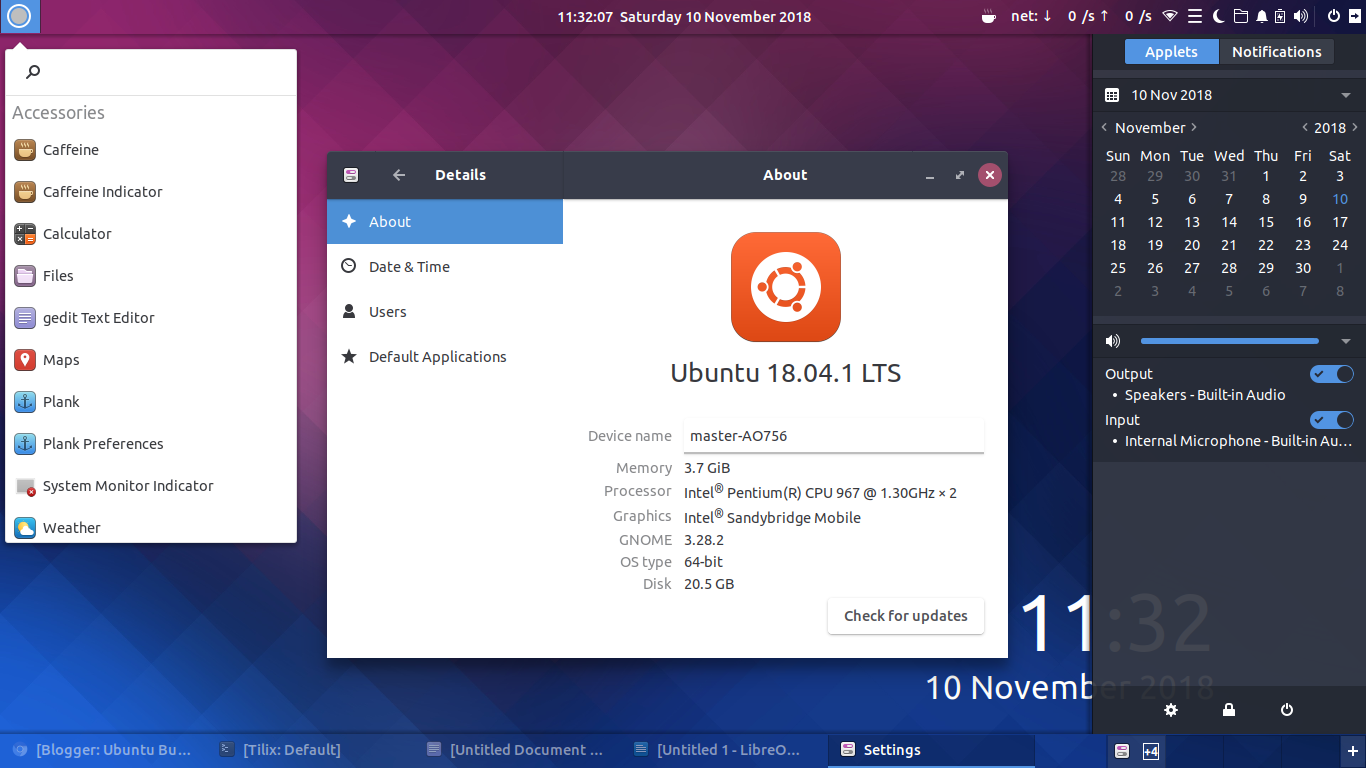Go to next month after November

pos(1194,128)
